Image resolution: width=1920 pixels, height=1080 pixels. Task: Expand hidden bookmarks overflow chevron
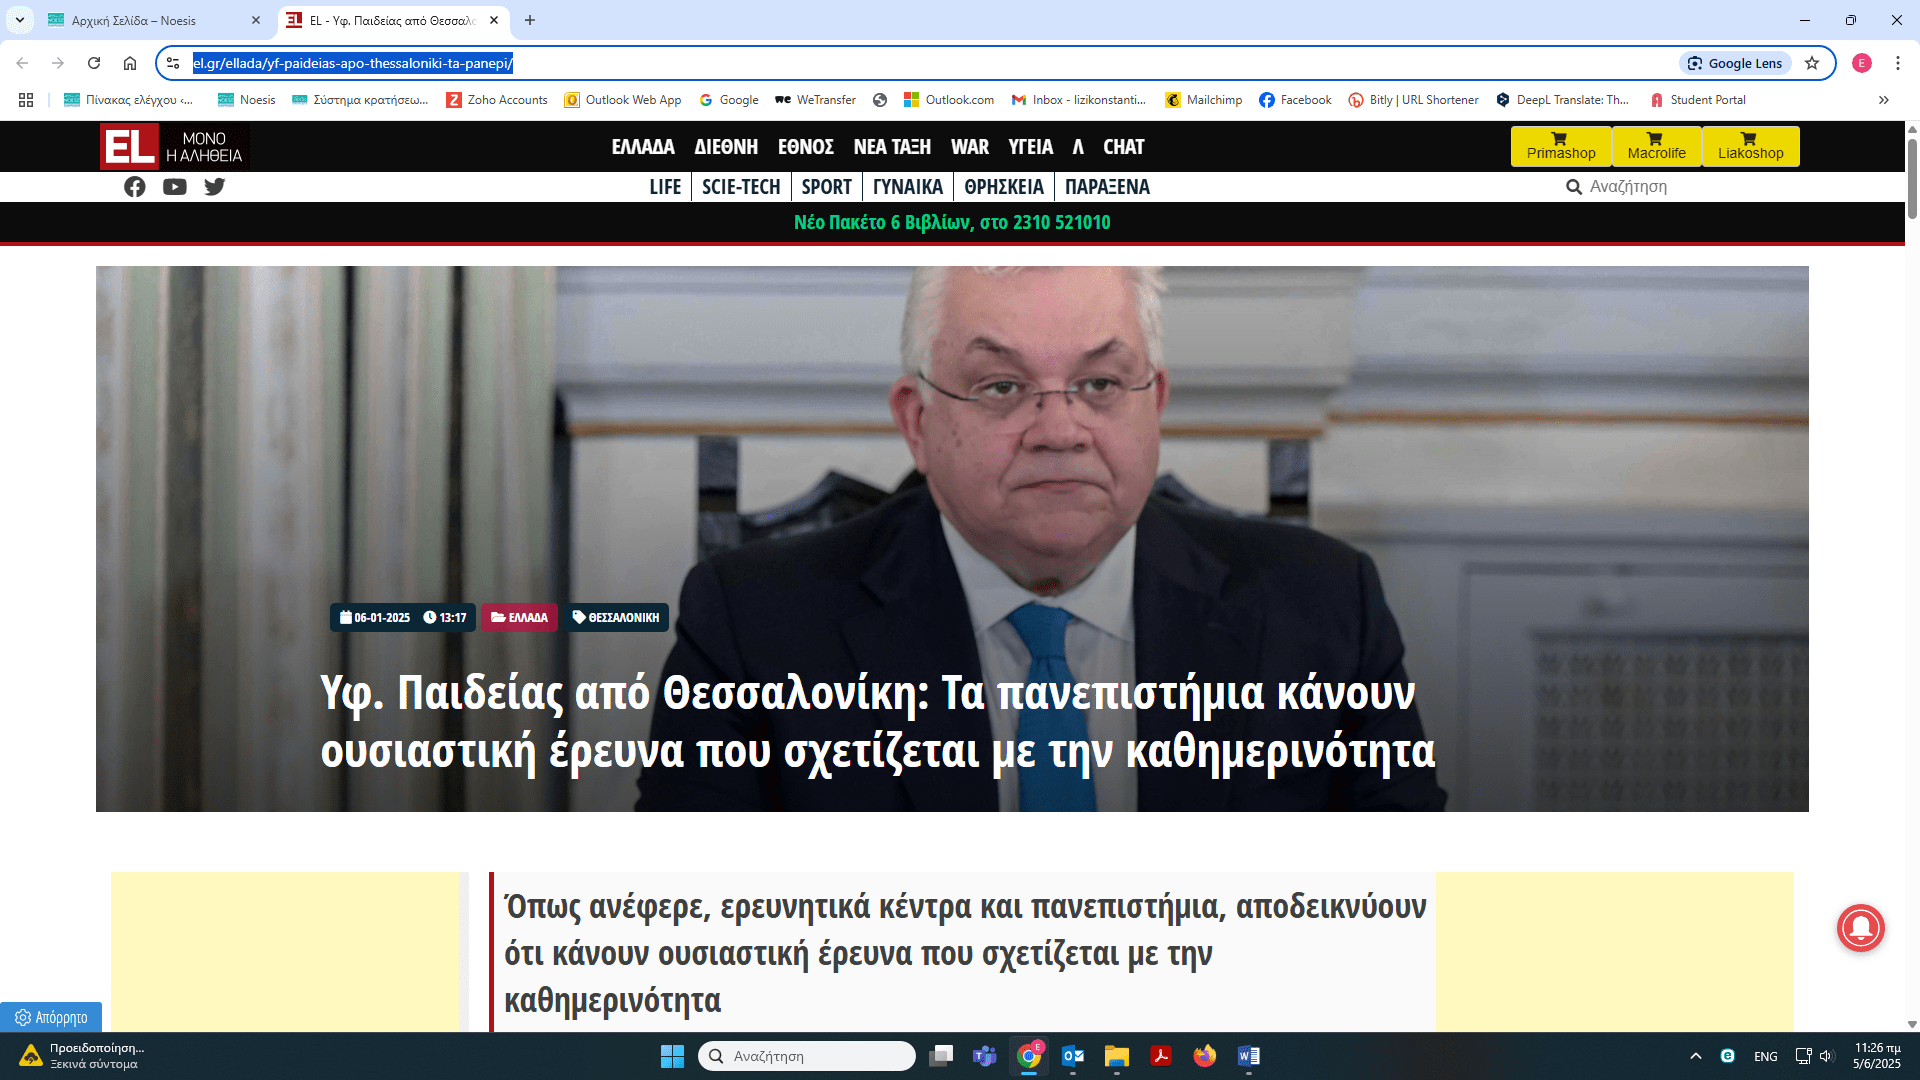pos(1883,100)
